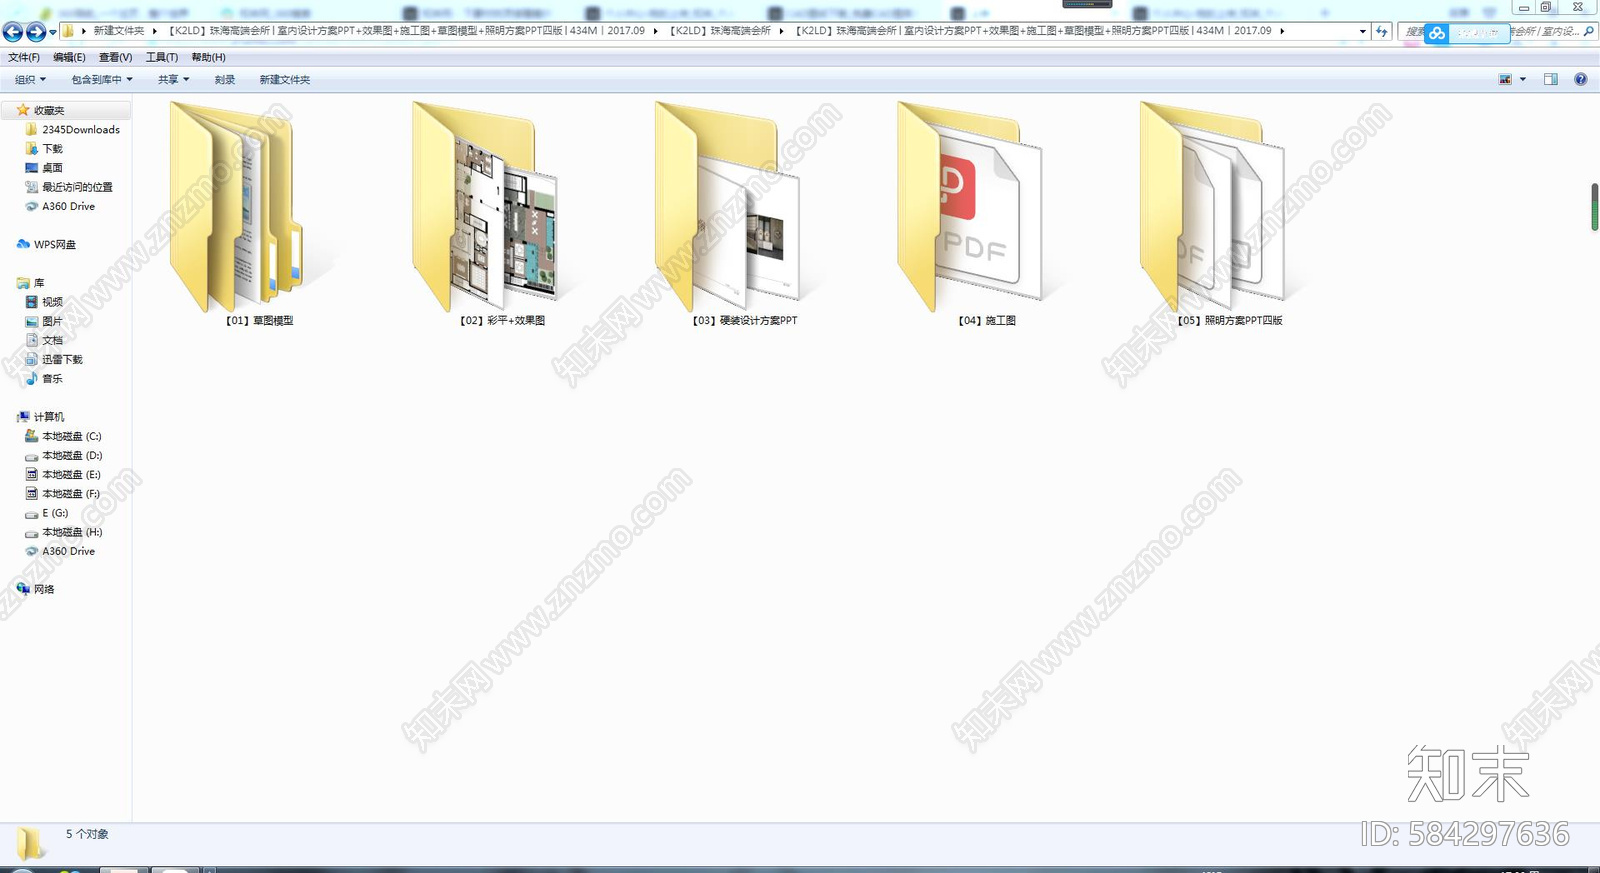This screenshot has width=1600, height=873.
Task: Open the 工具(T) menu
Action: [162, 57]
